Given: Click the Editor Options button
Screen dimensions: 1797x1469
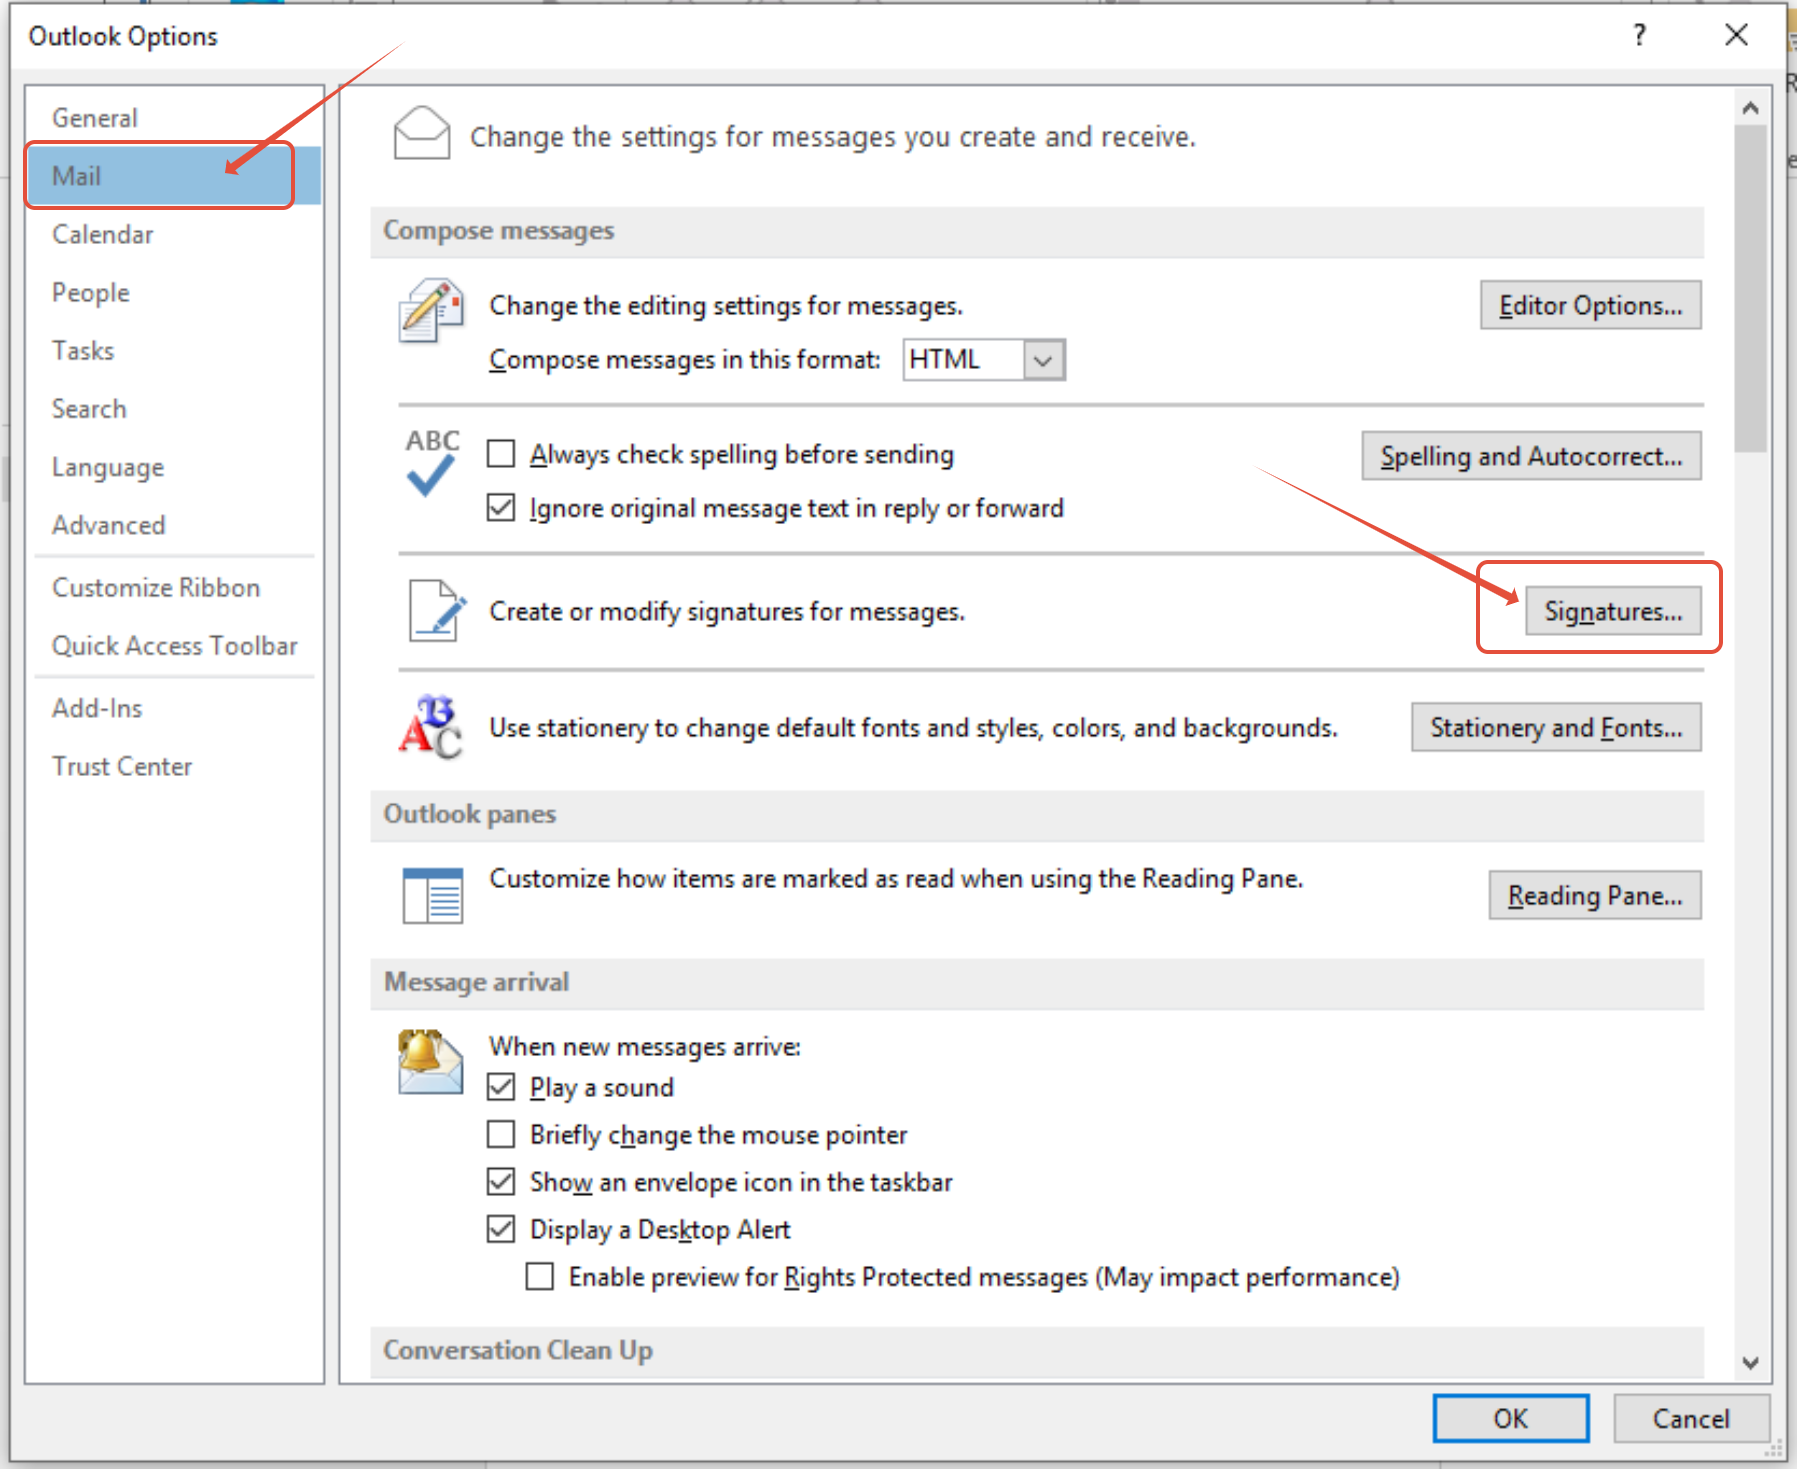Looking at the screenshot, I should (x=1590, y=305).
